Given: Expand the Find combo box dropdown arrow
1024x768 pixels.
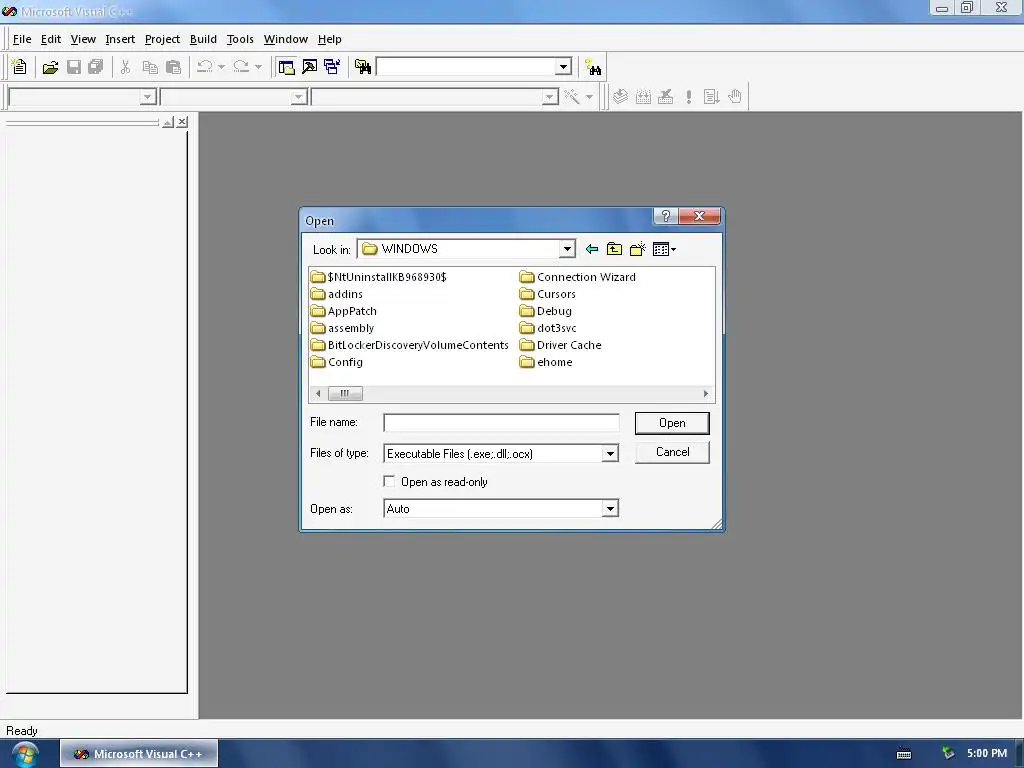Looking at the screenshot, I should [x=564, y=67].
